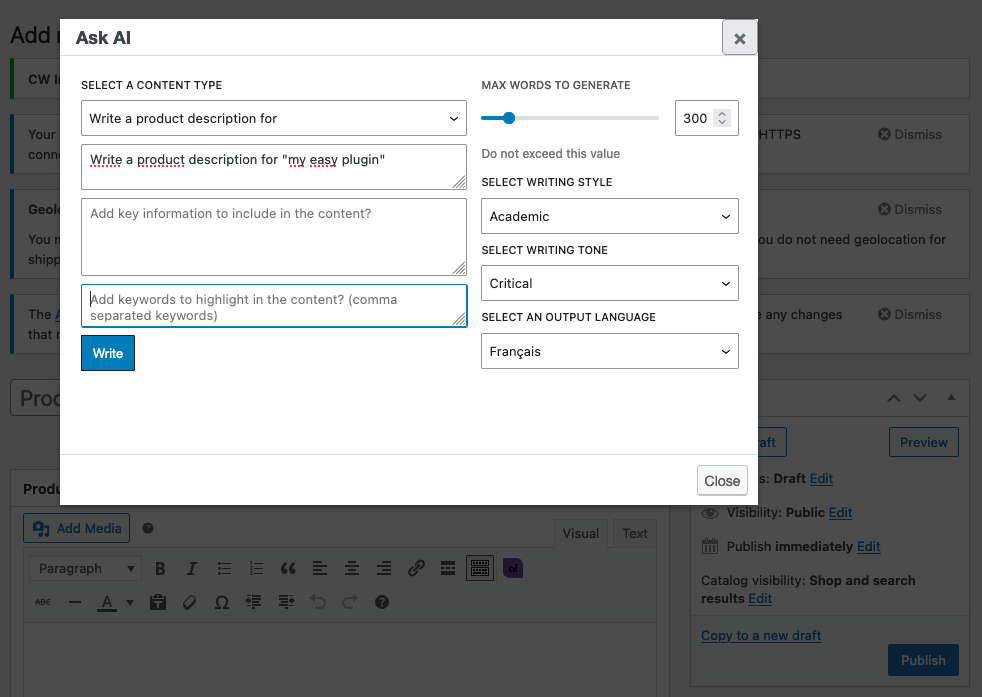The height and width of the screenshot is (697, 982).
Task: Click the bulleted list icon
Action: [x=224, y=569]
